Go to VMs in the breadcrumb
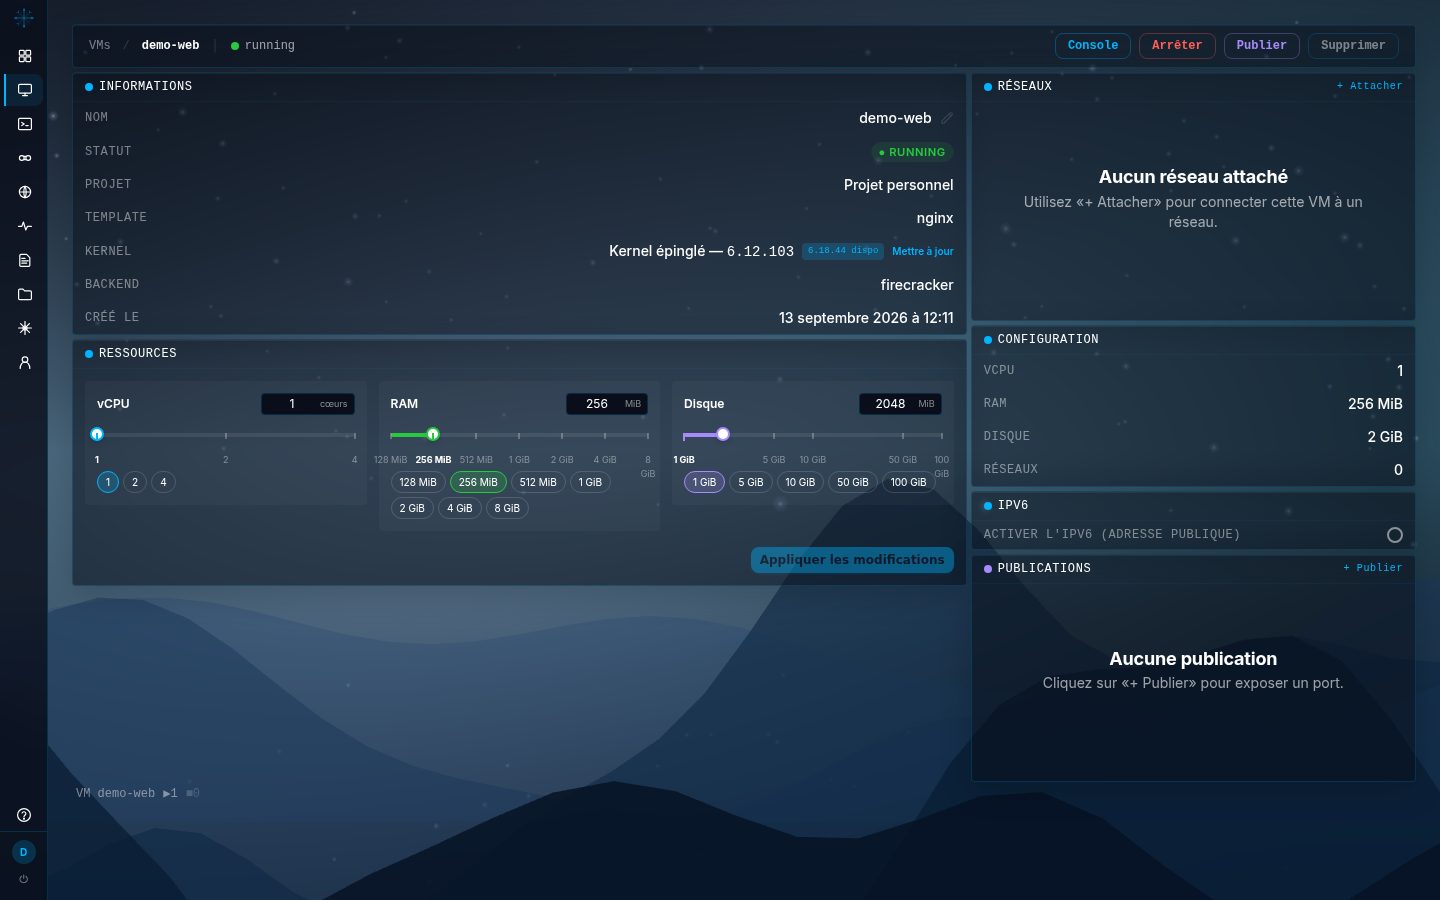The width and height of the screenshot is (1440, 900). [x=100, y=45]
